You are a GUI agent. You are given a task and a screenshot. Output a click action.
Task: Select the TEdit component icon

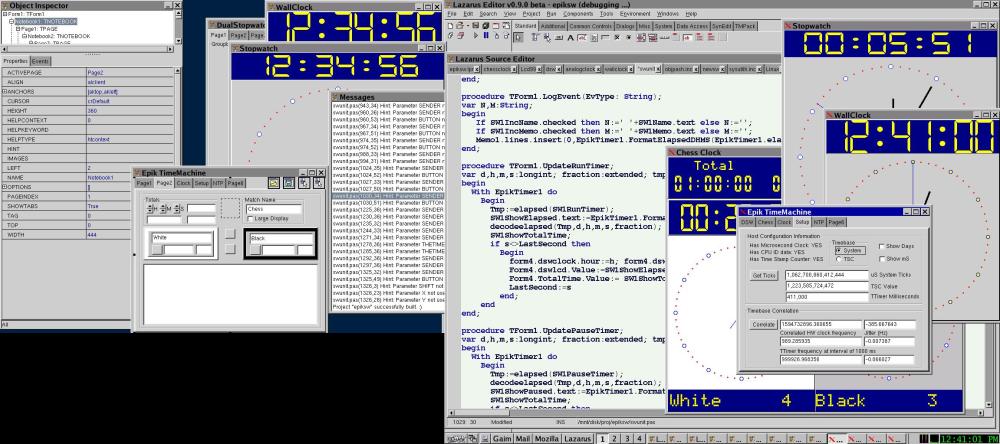pos(582,37)
